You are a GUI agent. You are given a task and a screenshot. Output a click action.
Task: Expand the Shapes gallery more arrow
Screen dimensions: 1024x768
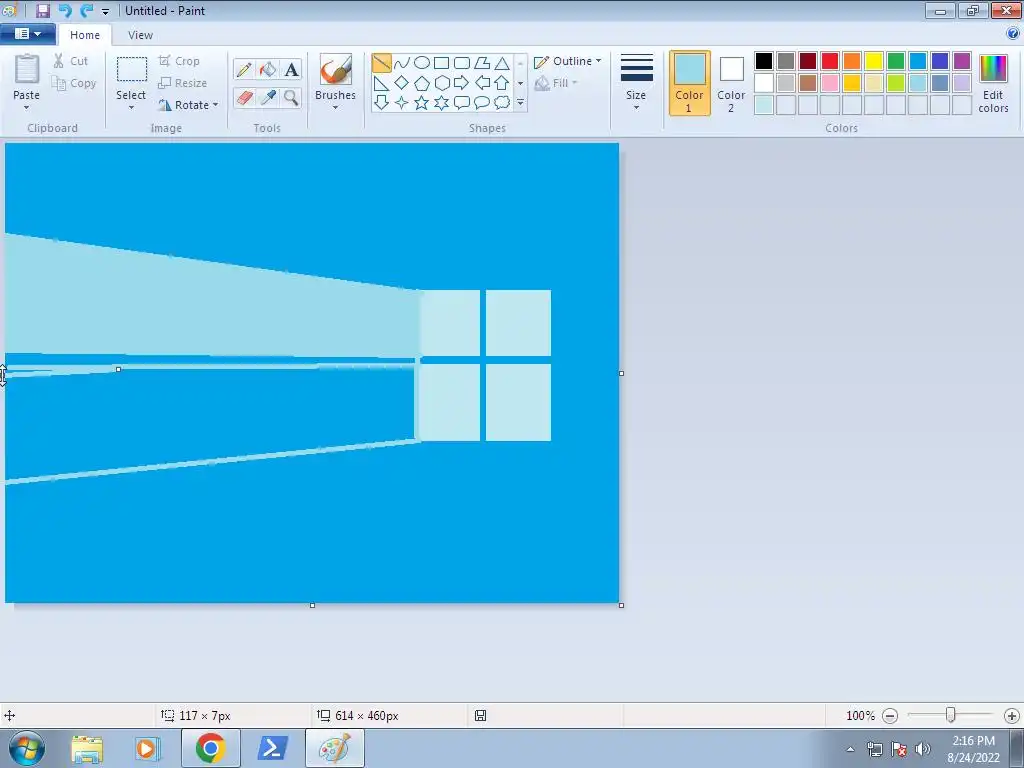coord(520,103)
